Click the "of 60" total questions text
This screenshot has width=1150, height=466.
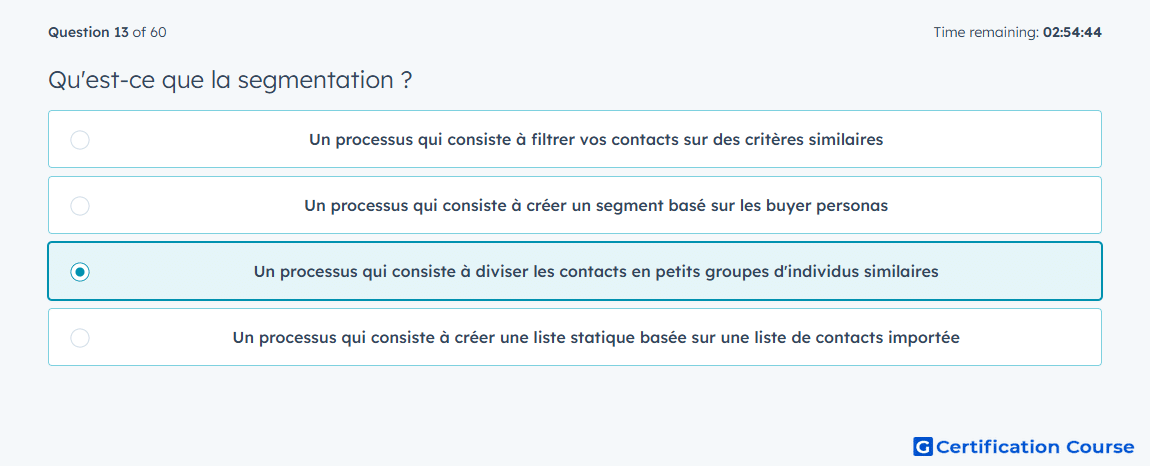coord(149,32)
